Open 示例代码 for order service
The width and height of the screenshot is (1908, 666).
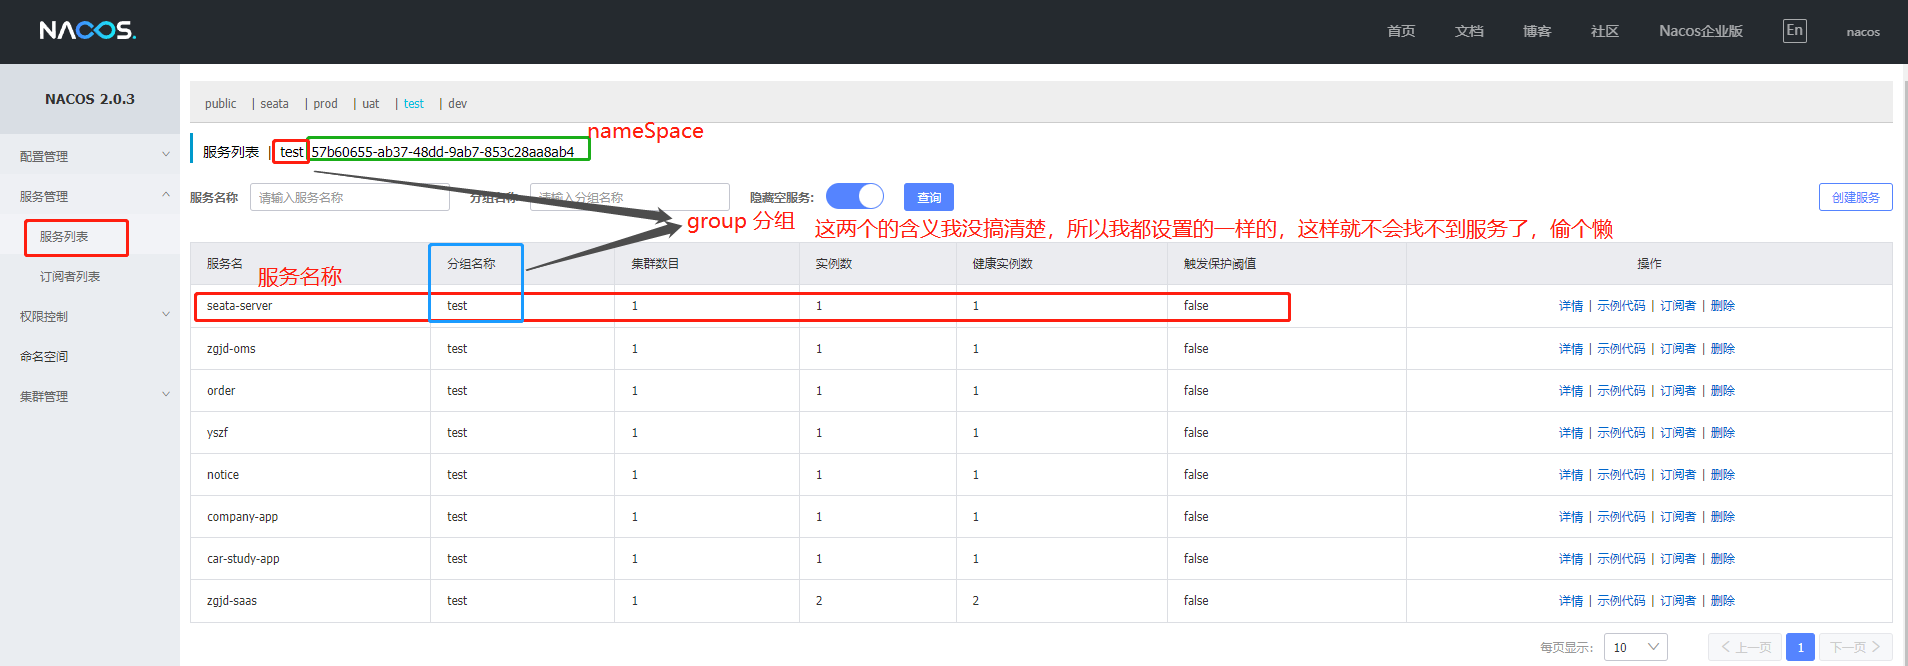coord(1621,391)
